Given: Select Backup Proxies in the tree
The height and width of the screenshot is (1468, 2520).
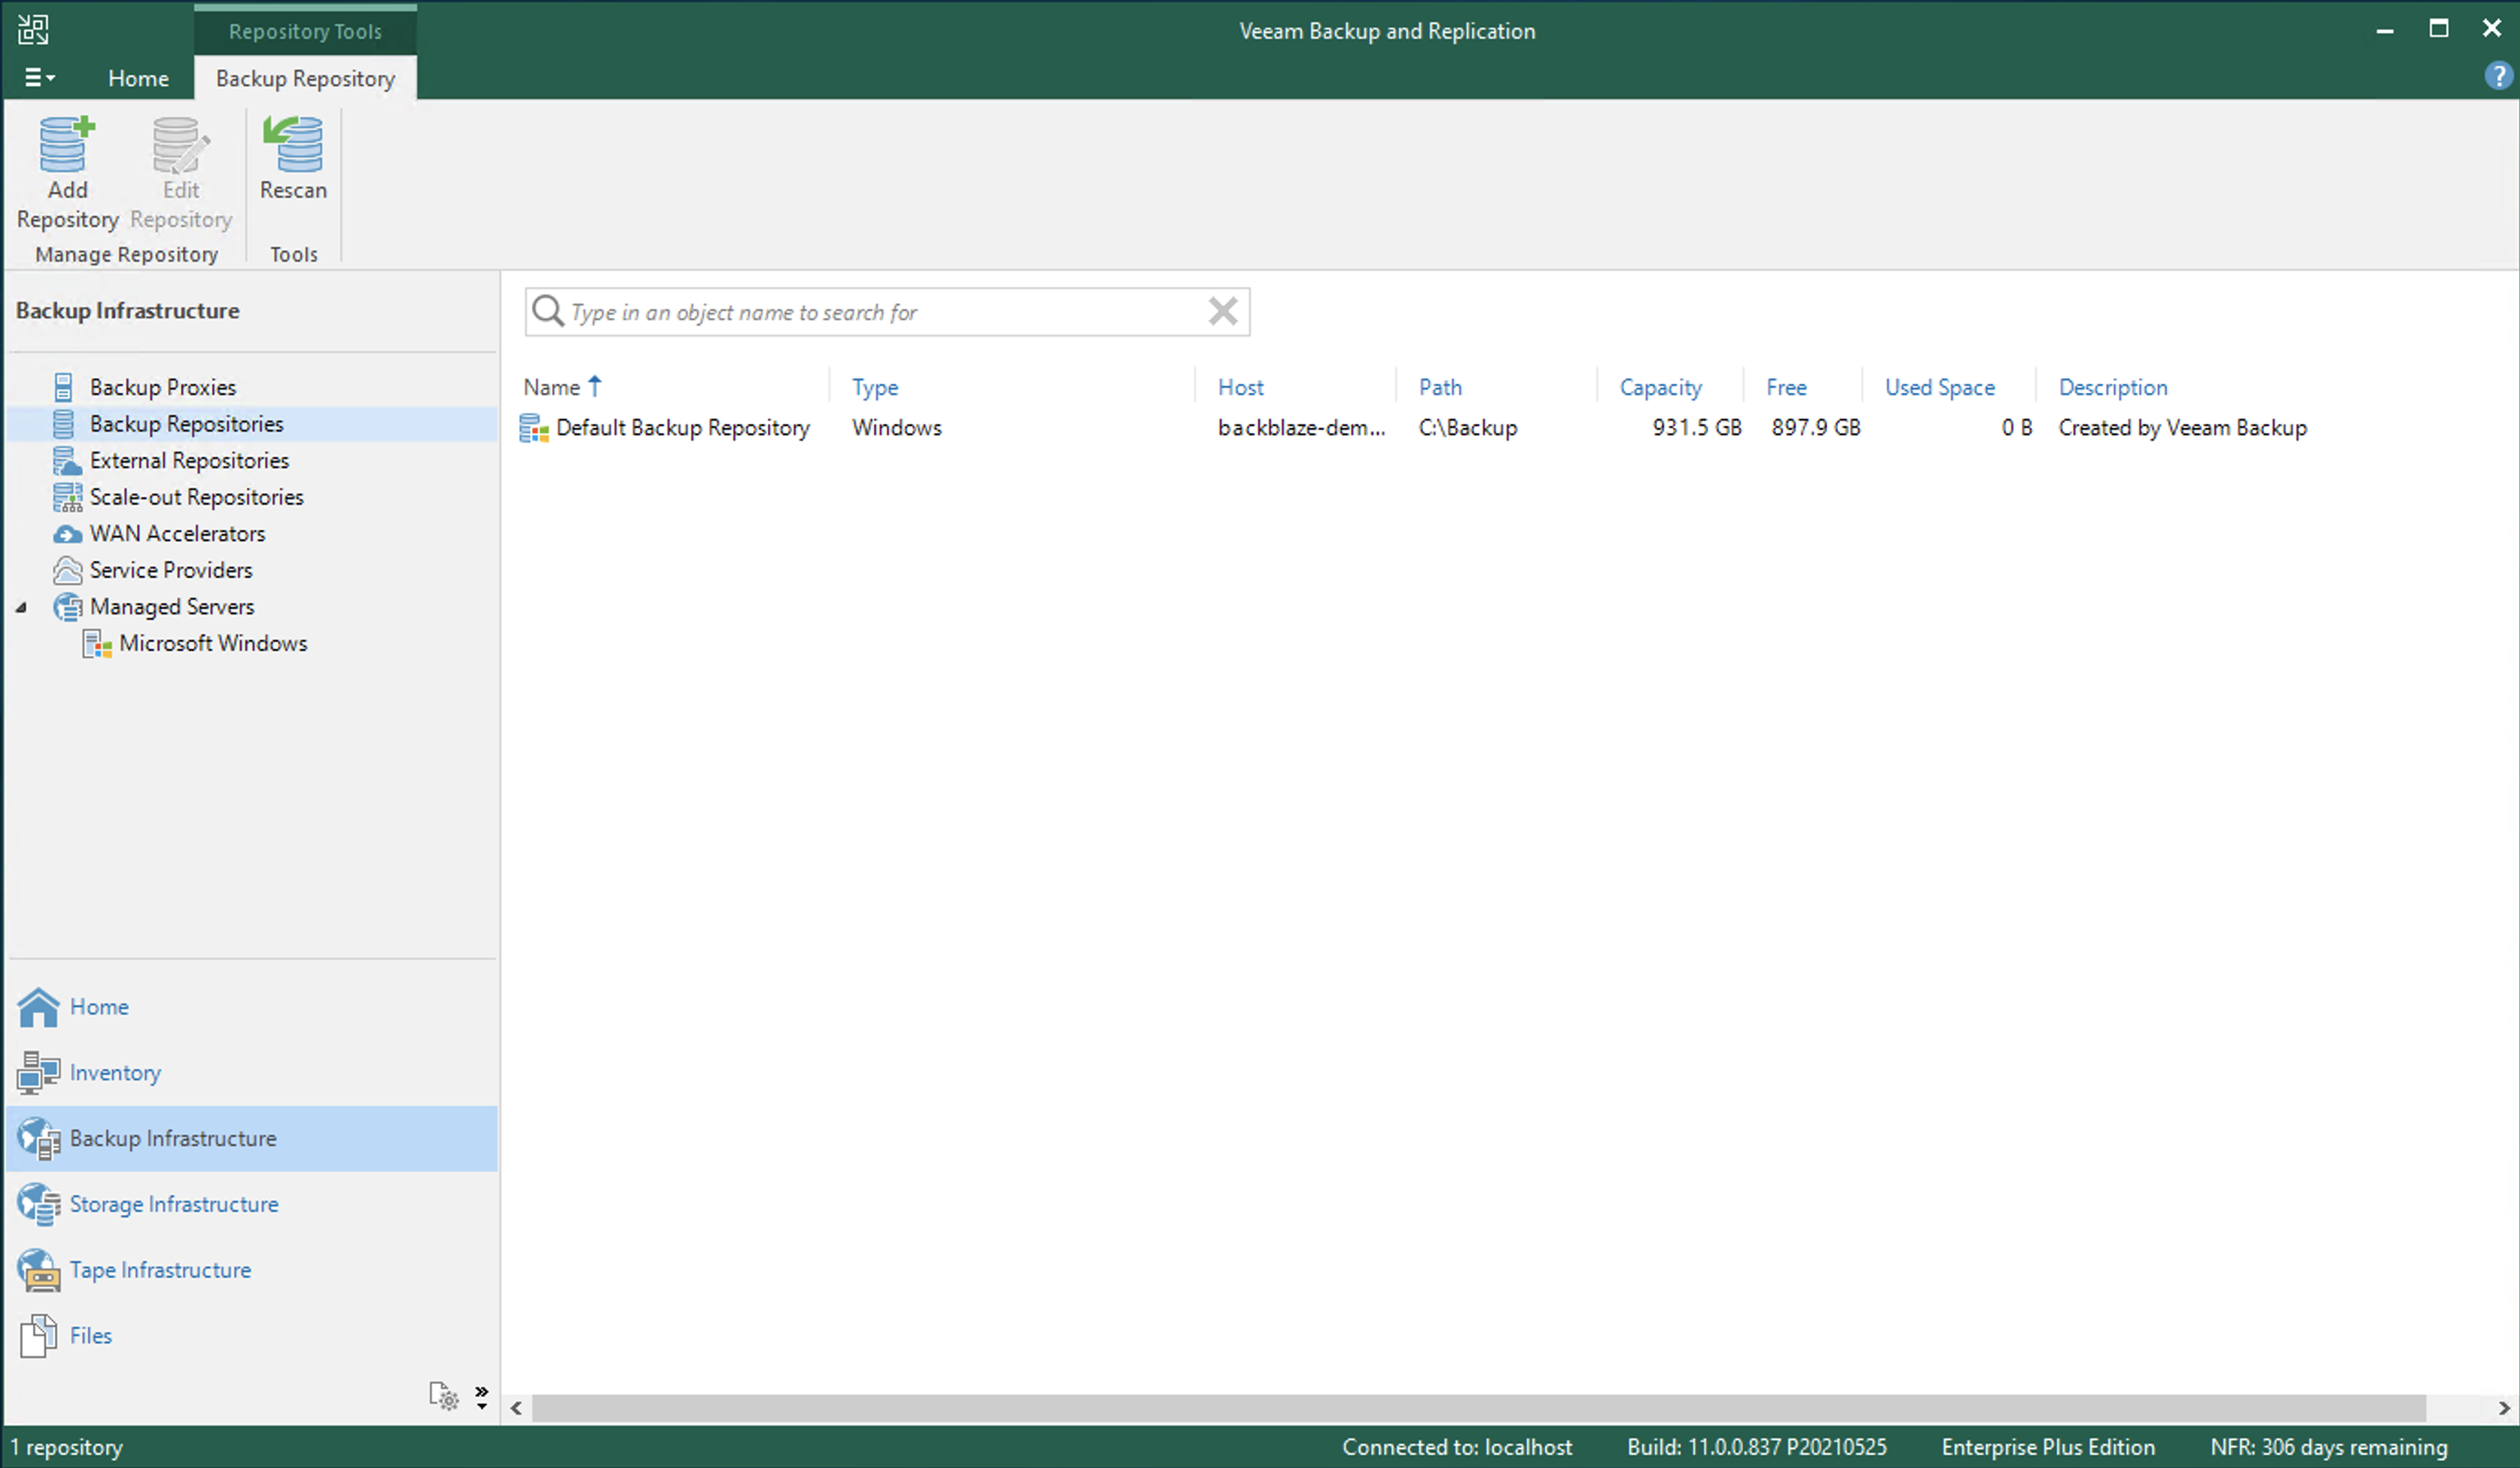Looking at the screenshot, I should coord(163,387).
